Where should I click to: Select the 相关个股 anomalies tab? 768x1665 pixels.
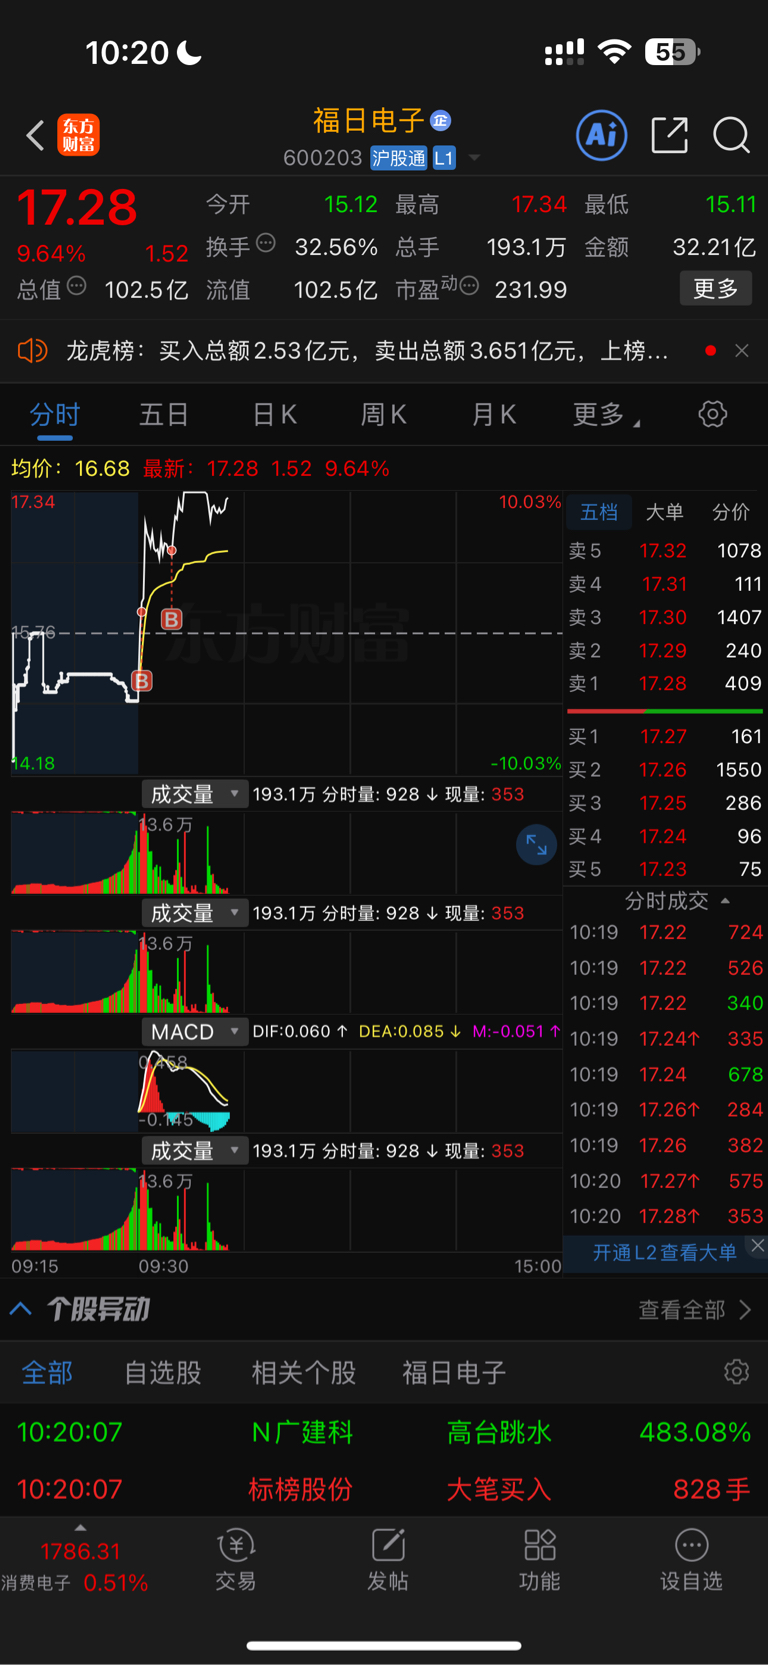tap(304, 1373)
